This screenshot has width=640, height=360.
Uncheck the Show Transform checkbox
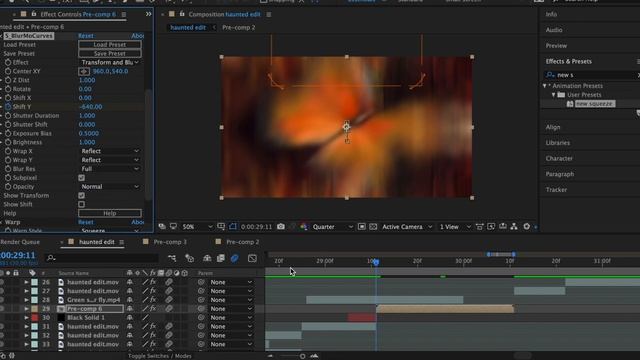[x=82, y=196]
